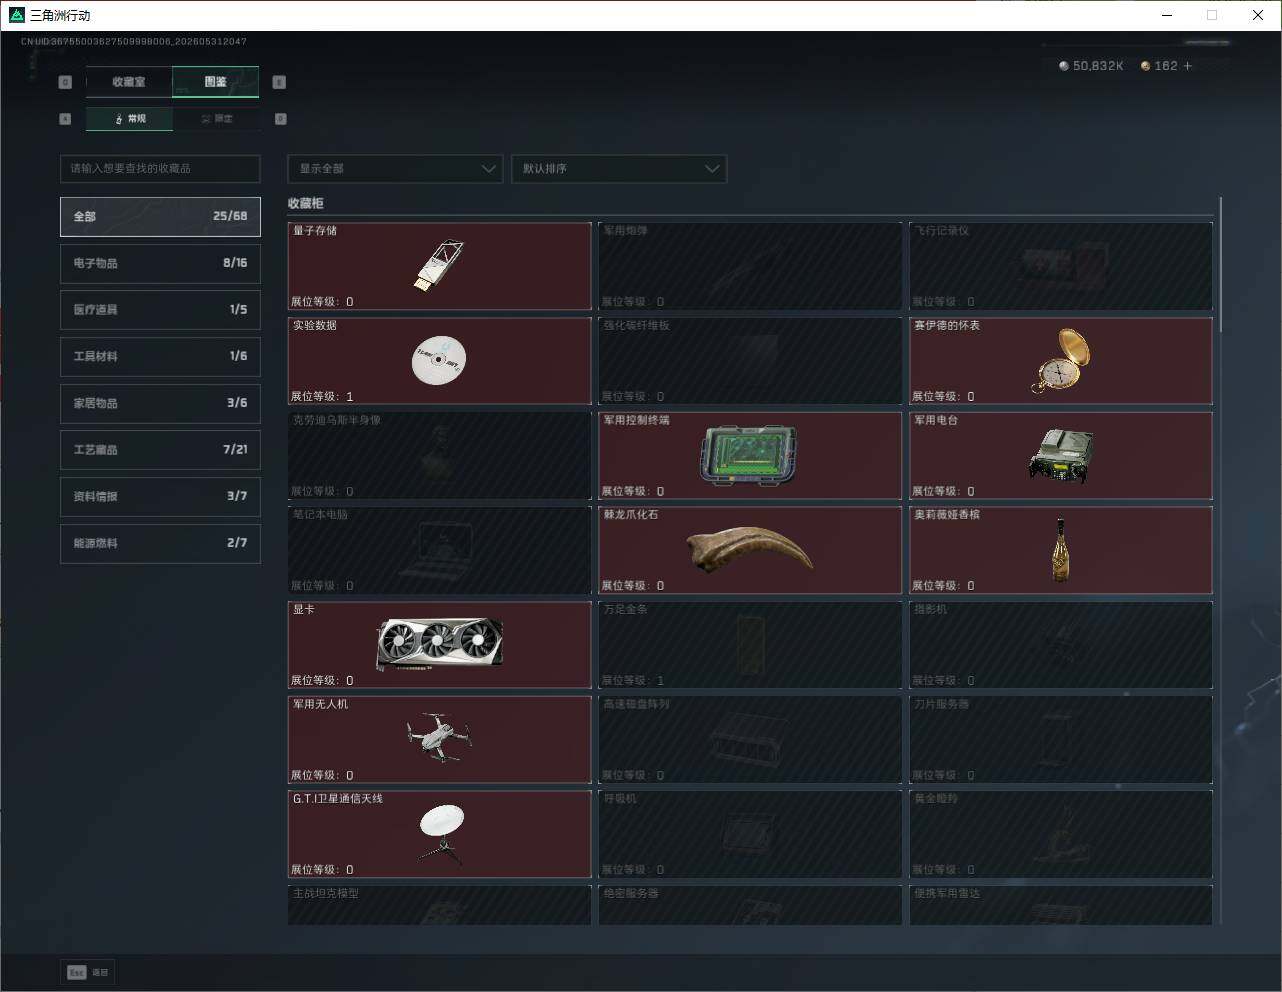Switch to the 收藏室 tab
Screen dimensions: 1282x992
(129, 82)
